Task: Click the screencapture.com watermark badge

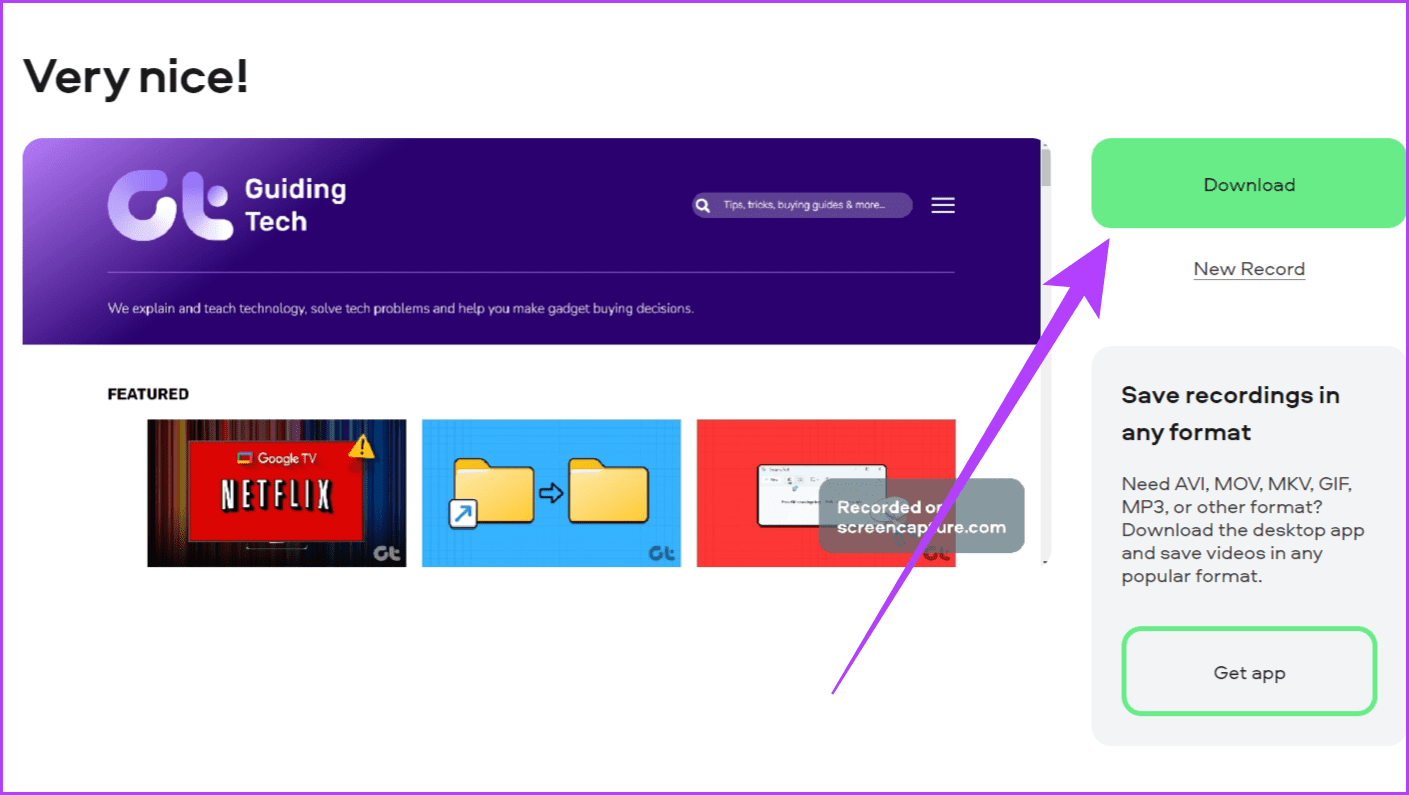Action: coord(922,516)
